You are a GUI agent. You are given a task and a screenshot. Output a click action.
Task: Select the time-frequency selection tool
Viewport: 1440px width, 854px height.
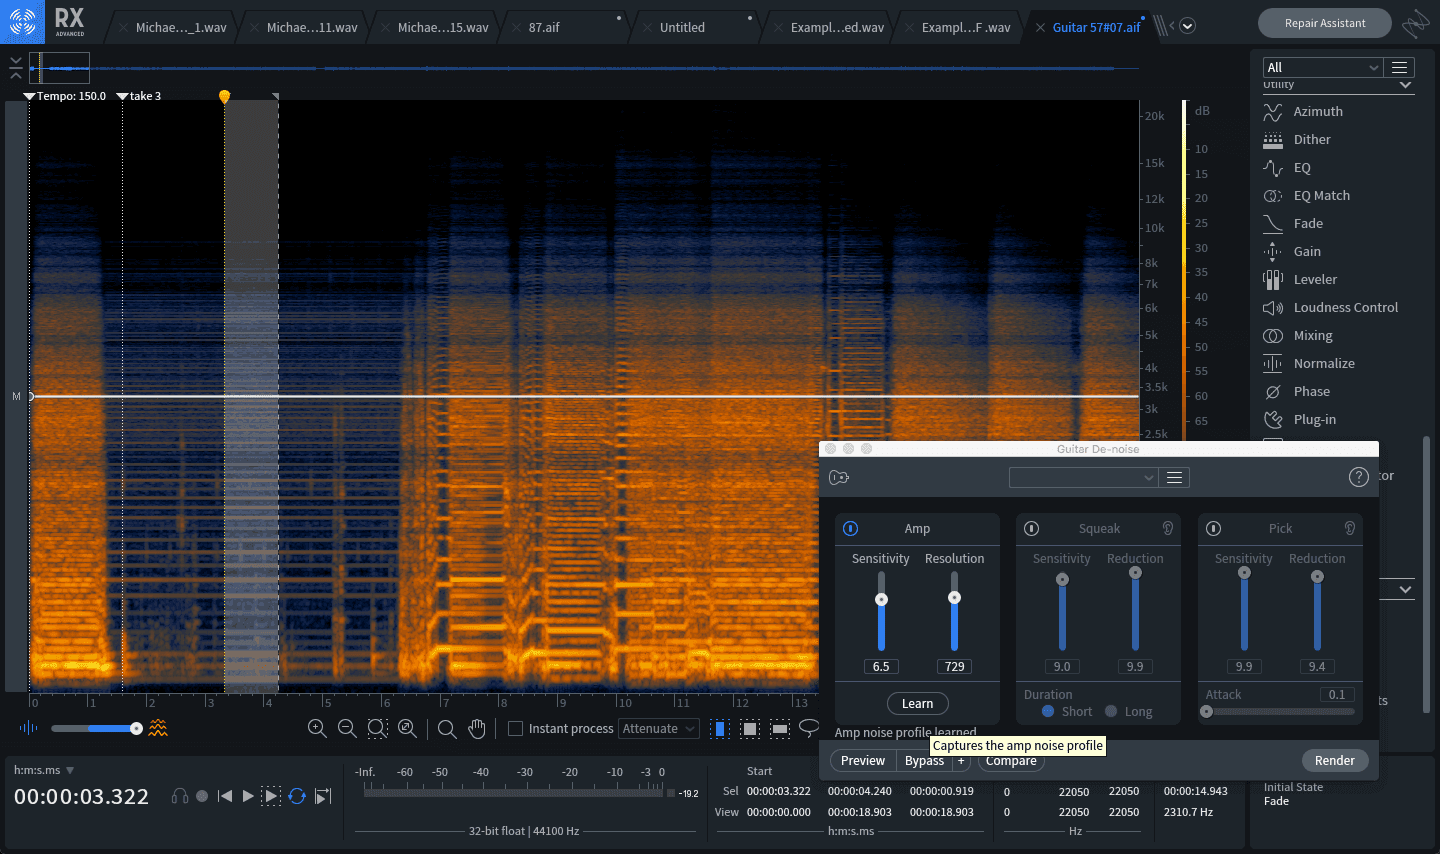click(750, 729)
